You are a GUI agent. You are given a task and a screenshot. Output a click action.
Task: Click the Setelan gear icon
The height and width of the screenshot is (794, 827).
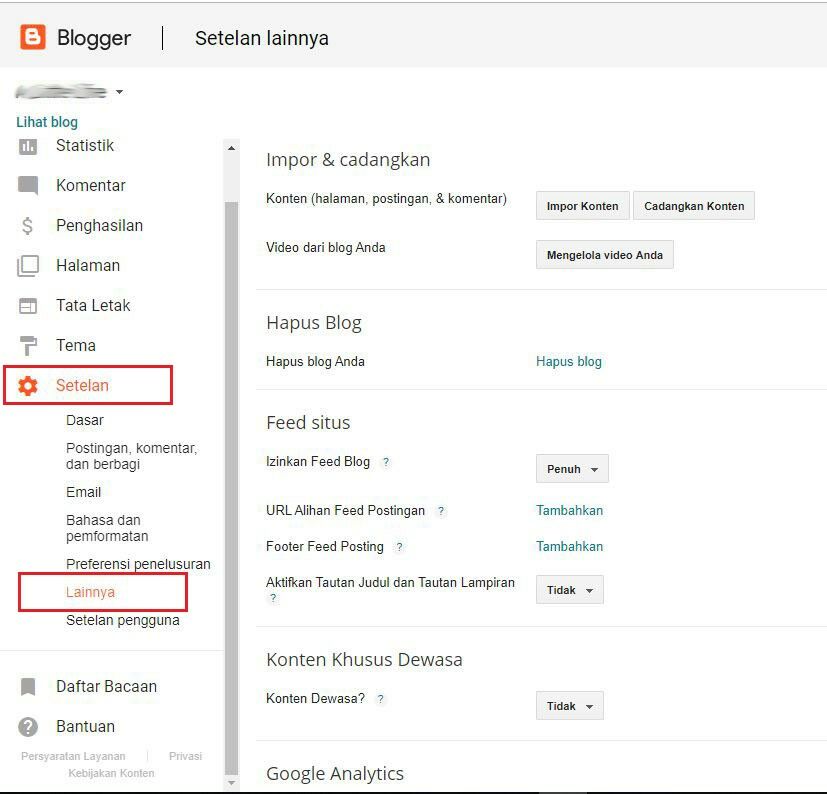click(28, 386)
